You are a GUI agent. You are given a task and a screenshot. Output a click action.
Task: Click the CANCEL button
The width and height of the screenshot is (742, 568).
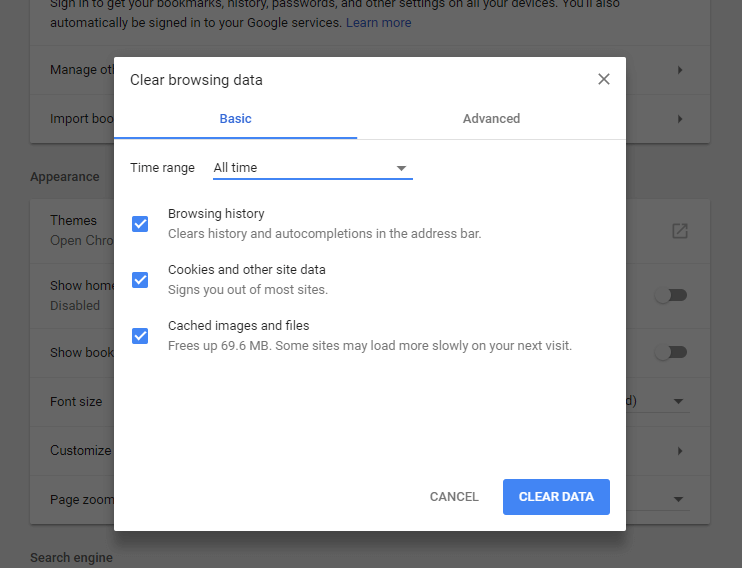(x=454, y=497)
